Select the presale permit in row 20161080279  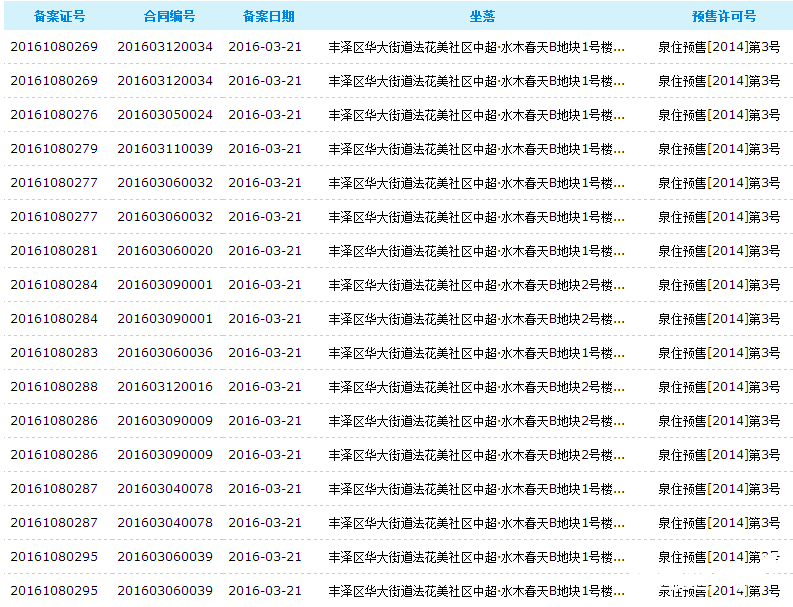tap(719, 149)
